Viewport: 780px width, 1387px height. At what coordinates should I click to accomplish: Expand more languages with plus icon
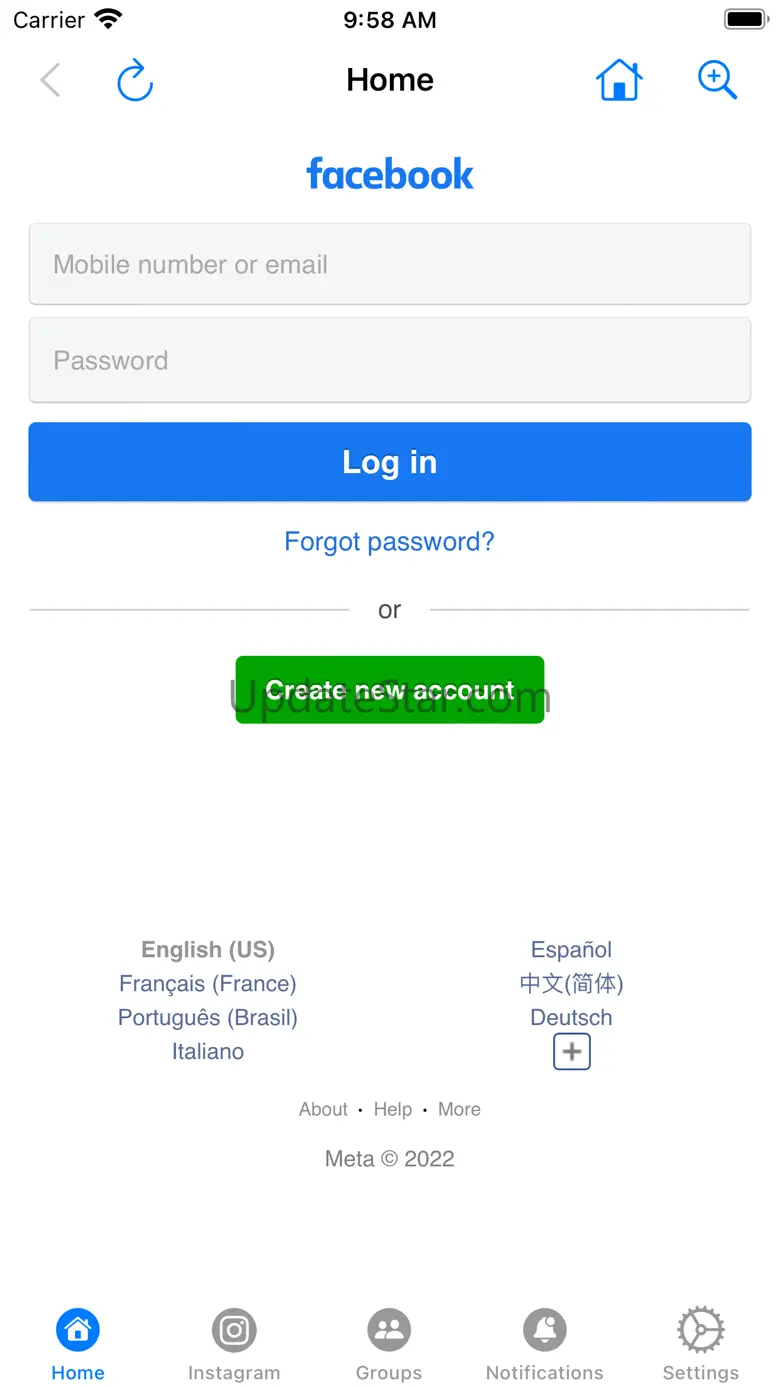pyautogui.click(x=572, y=1052)
